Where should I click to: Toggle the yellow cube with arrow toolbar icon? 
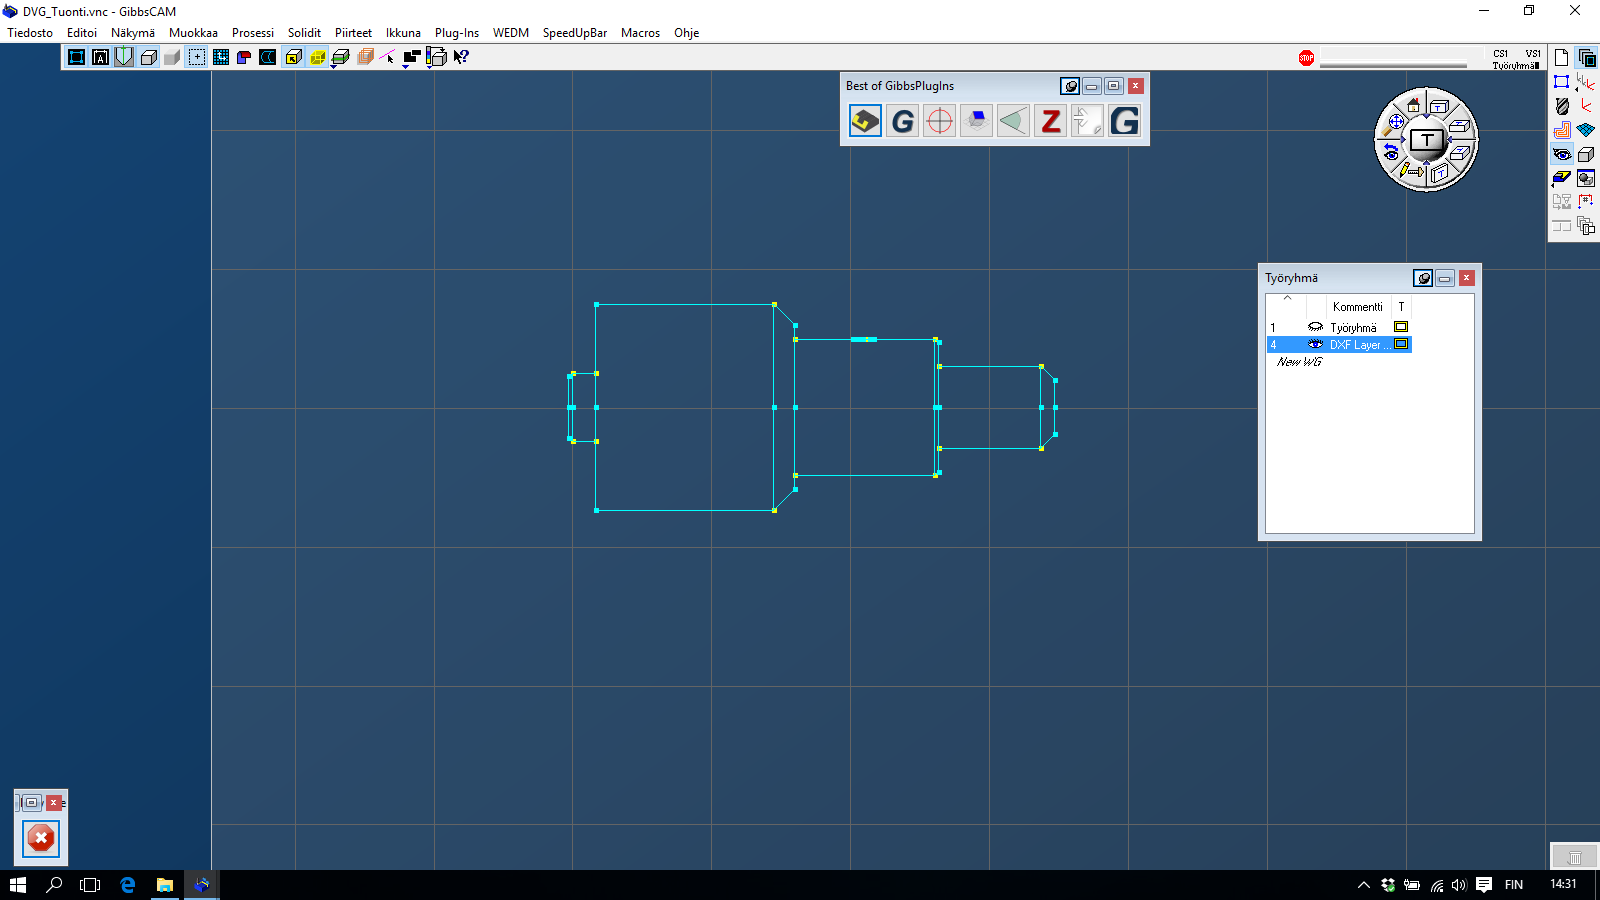(x=293, y=57)
